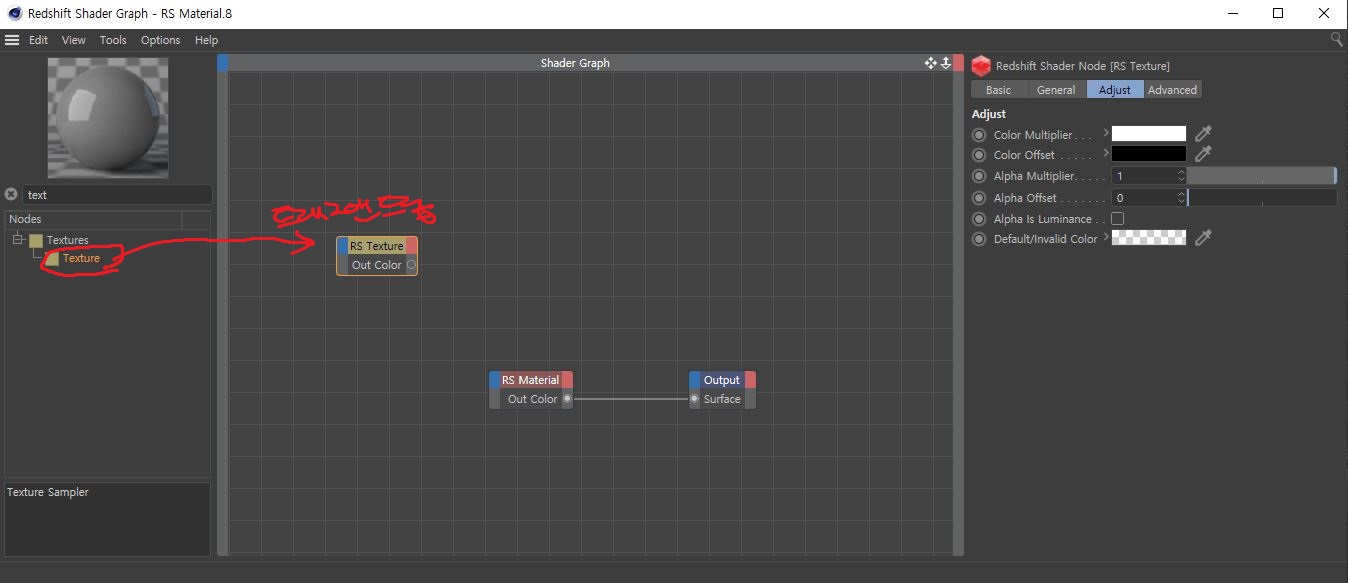Open the Options menu

pyautogui.click(x=160, y=40)
